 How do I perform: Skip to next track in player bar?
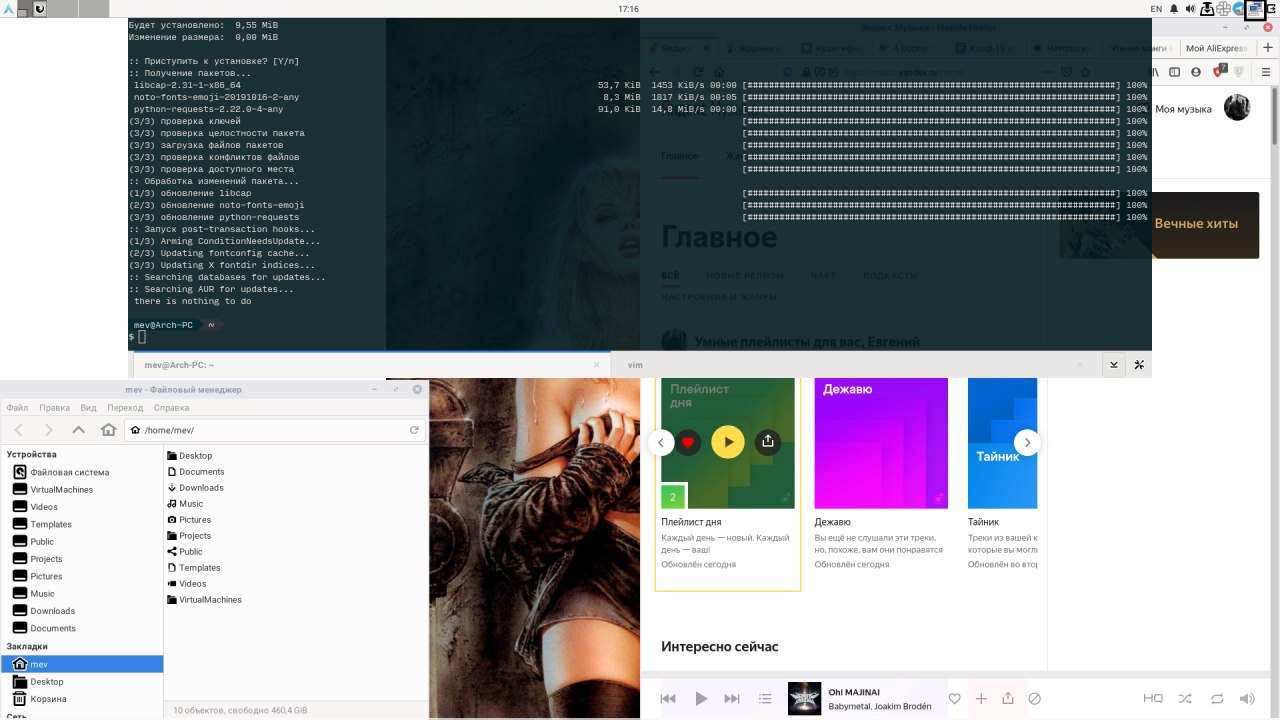[732, 699]
